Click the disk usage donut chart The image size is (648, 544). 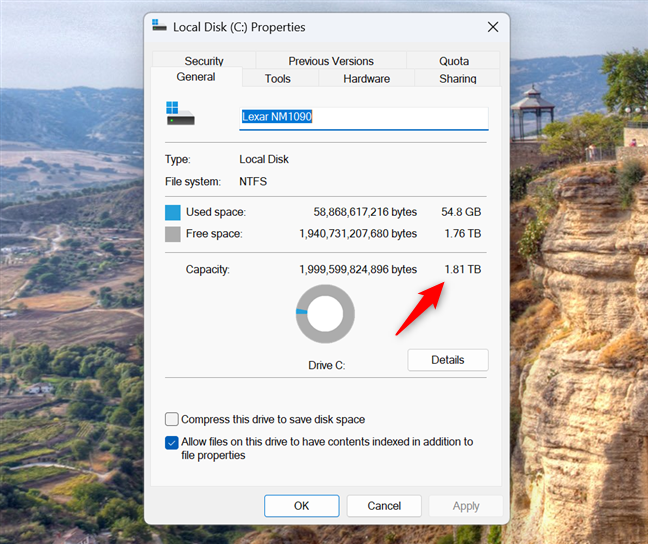coord(326,314)
